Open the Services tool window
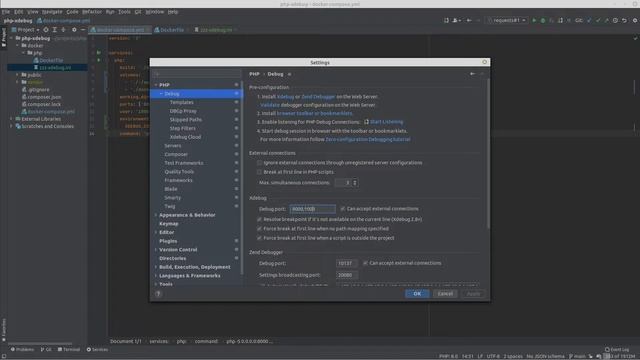 [97, 349]
